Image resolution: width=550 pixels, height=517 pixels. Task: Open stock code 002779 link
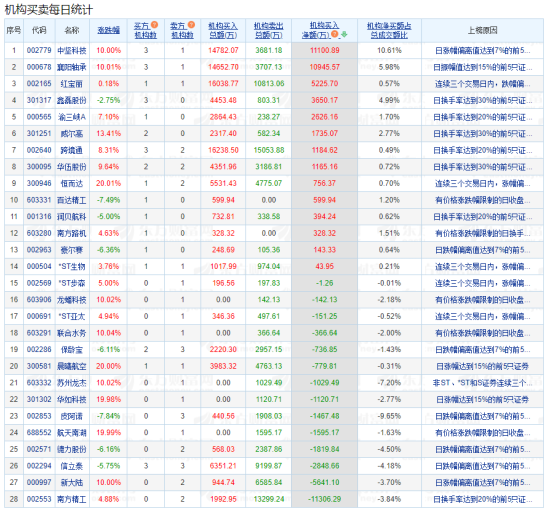point(39,51)
